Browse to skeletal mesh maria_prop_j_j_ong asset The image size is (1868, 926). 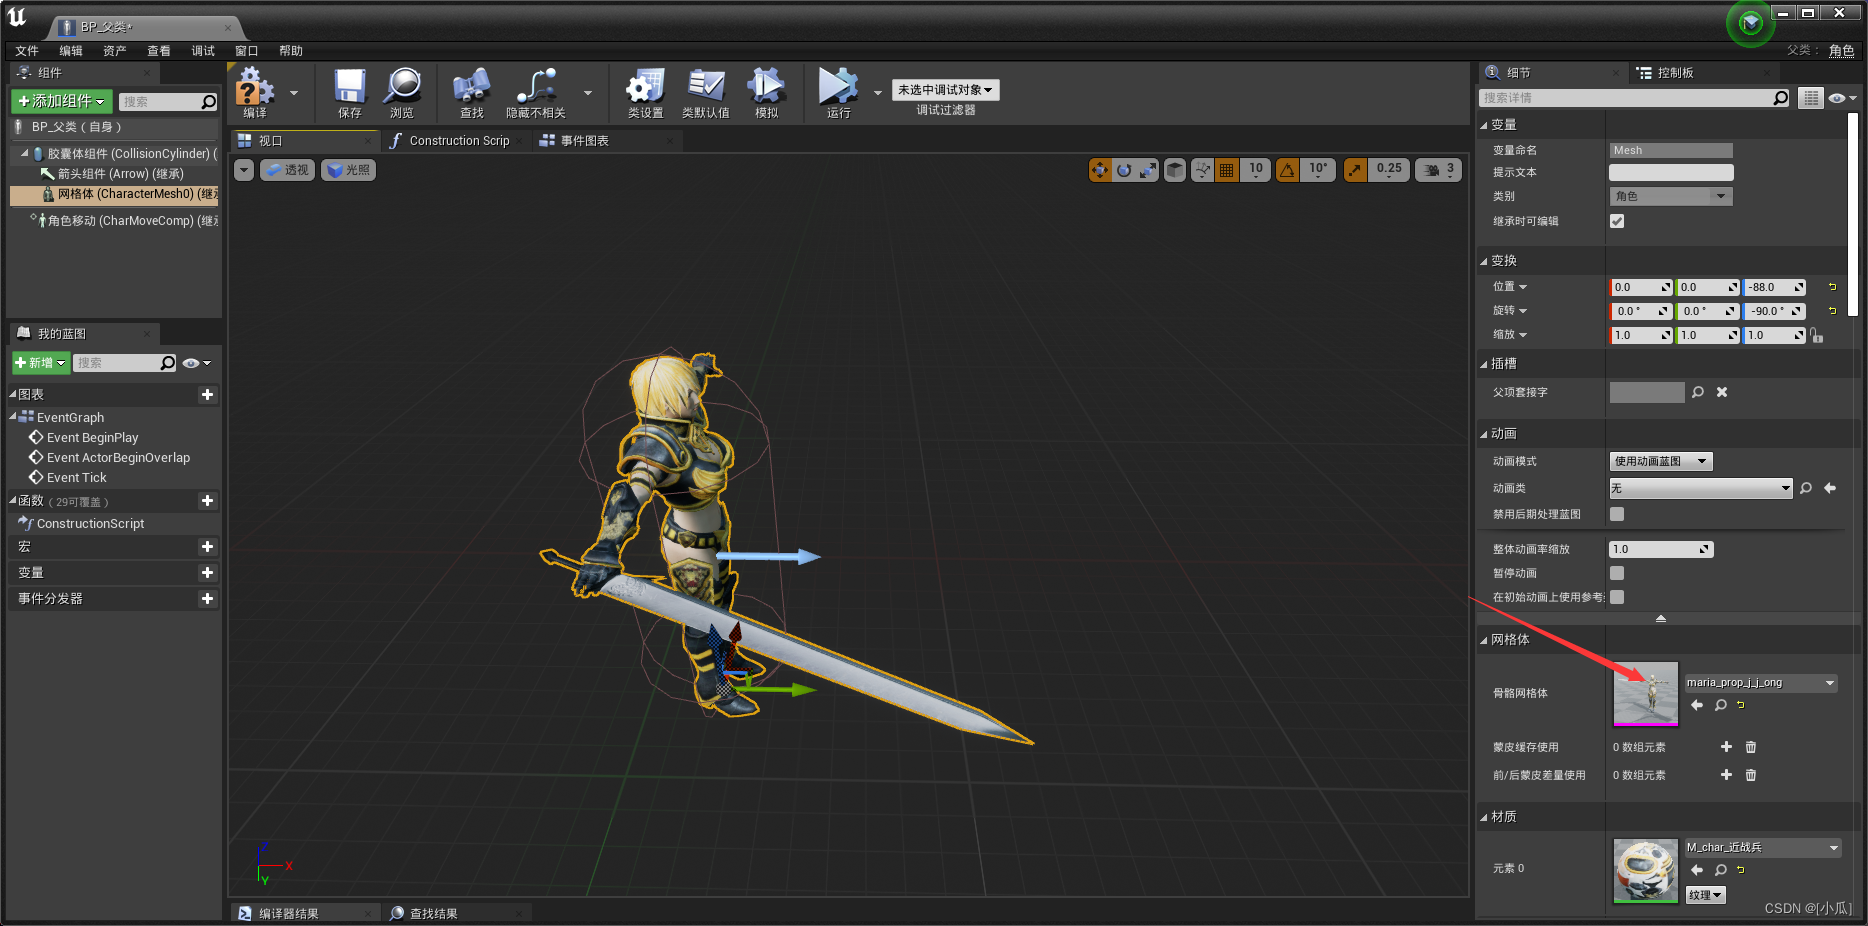point(1721,705)
